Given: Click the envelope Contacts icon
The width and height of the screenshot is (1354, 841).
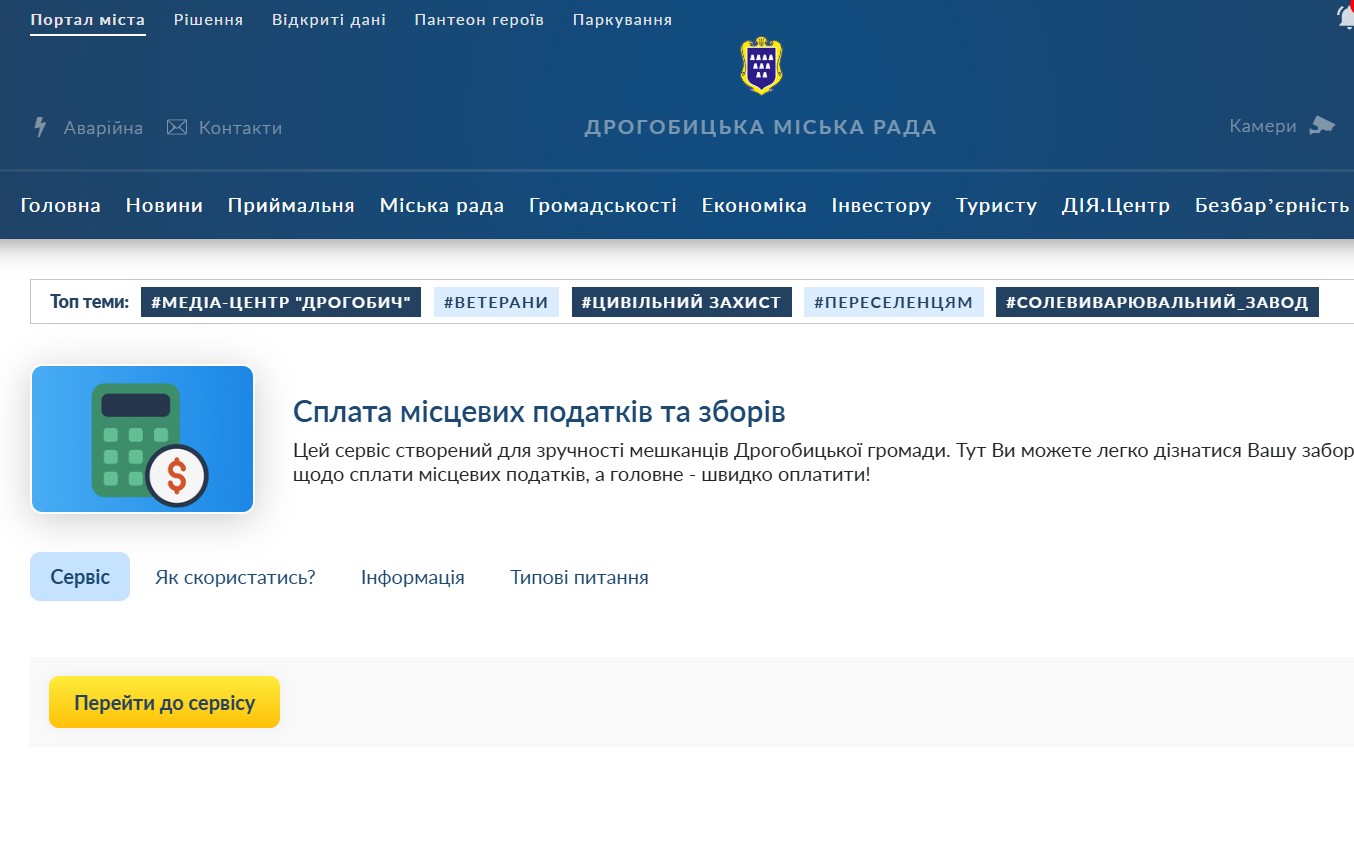Looking at the screenshot, I should pyautogui.click(x=177, y=127).
